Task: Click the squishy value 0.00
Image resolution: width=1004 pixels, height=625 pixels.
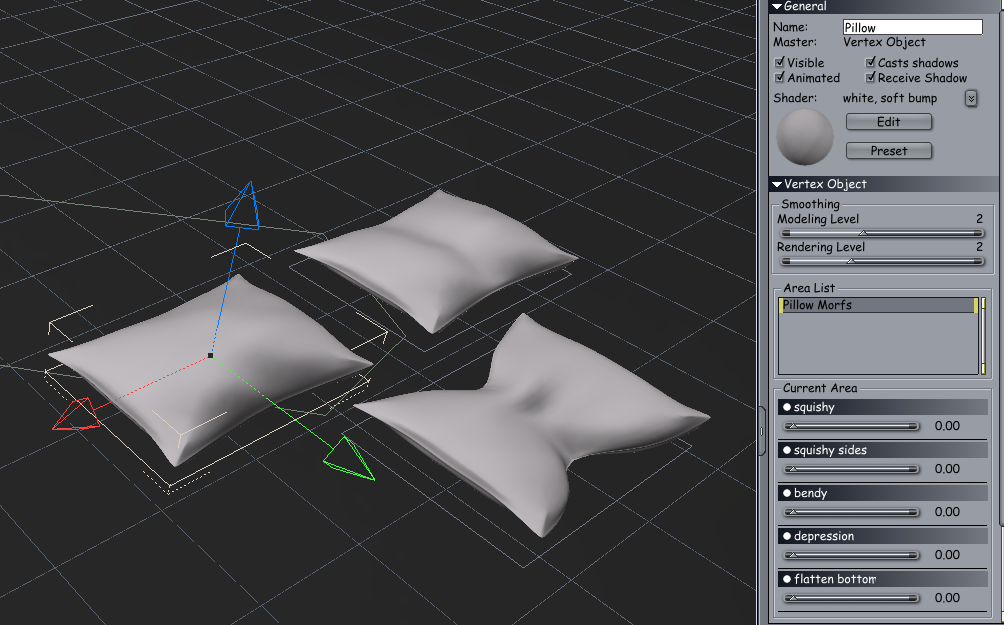Action: pos(947,426)
